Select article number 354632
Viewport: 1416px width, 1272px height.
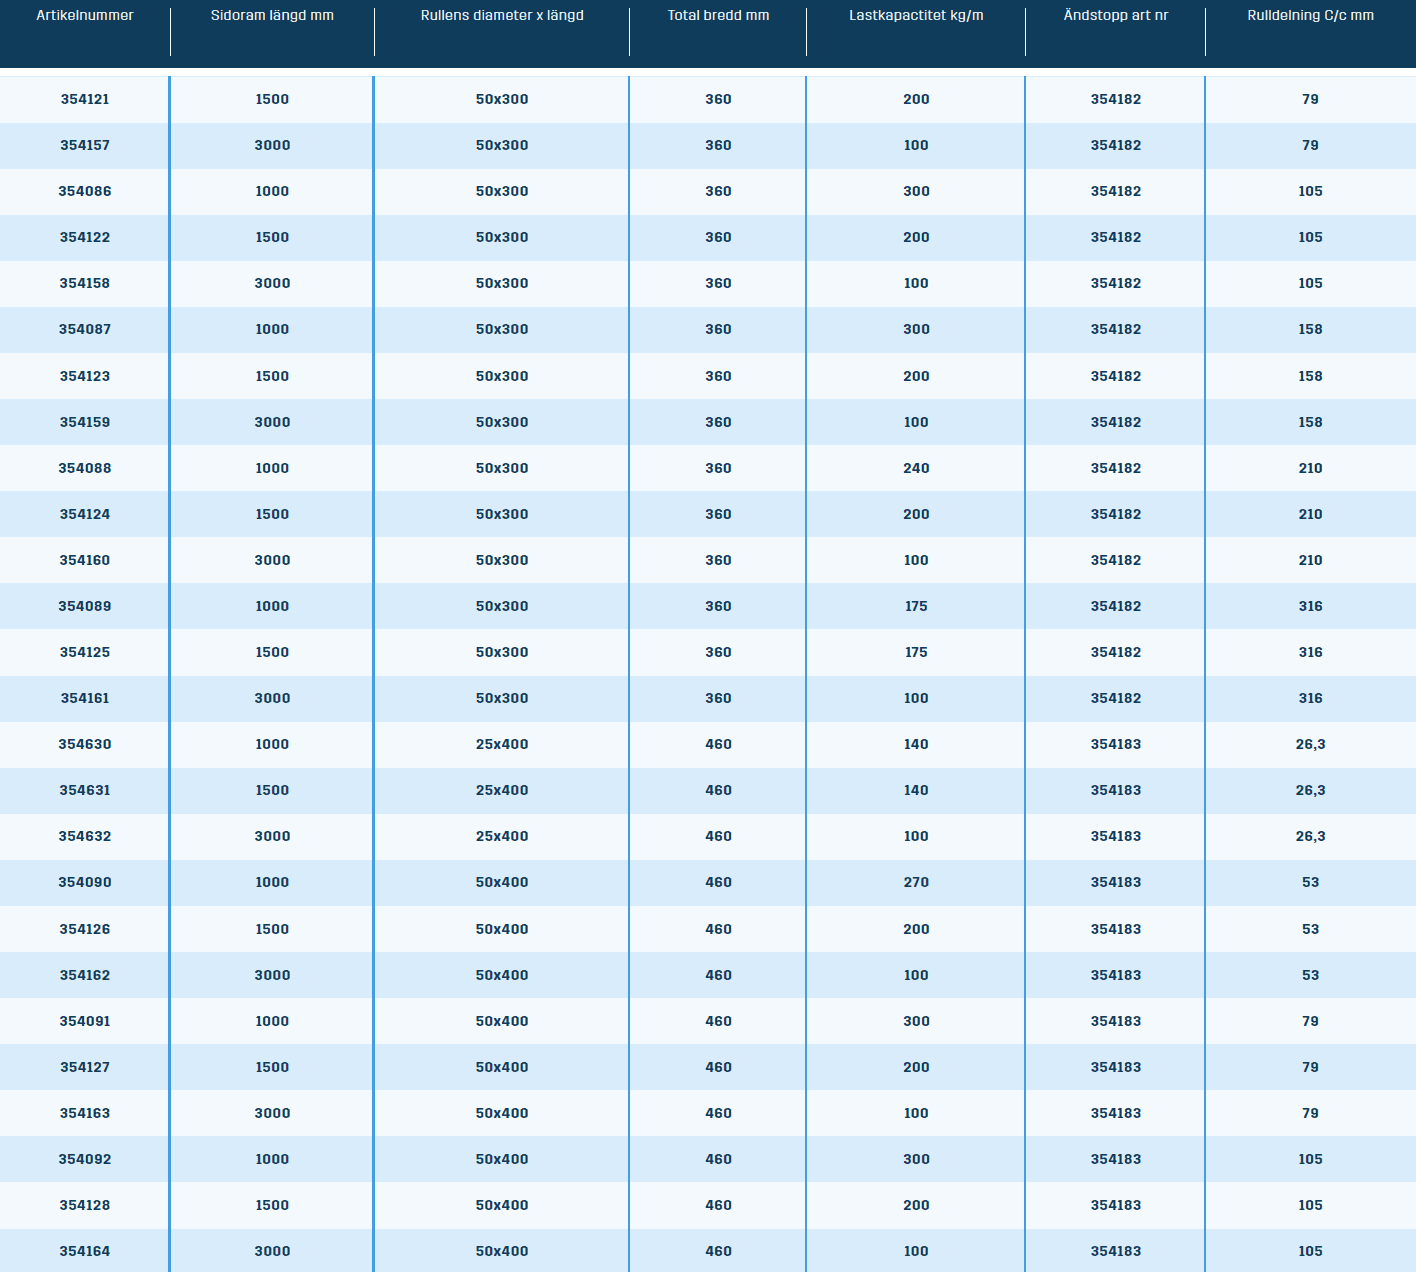click(x=85, y=837)
